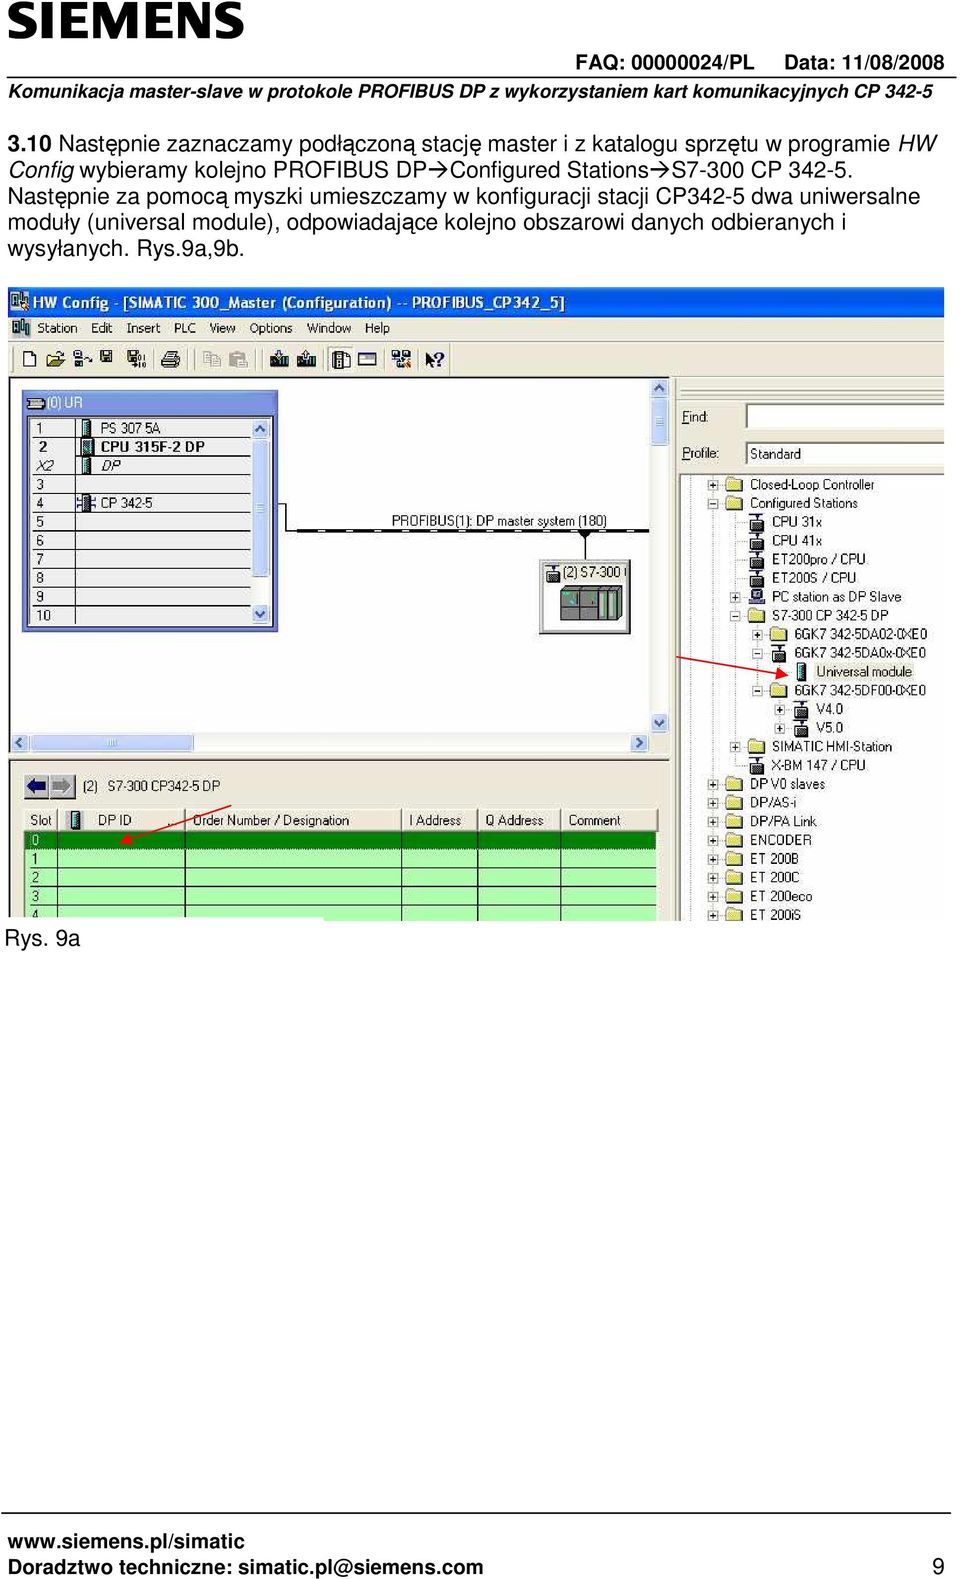Click the rack list up scroll arrow
The width and height of the screenshot is (960, 1579).
[260, 428]
